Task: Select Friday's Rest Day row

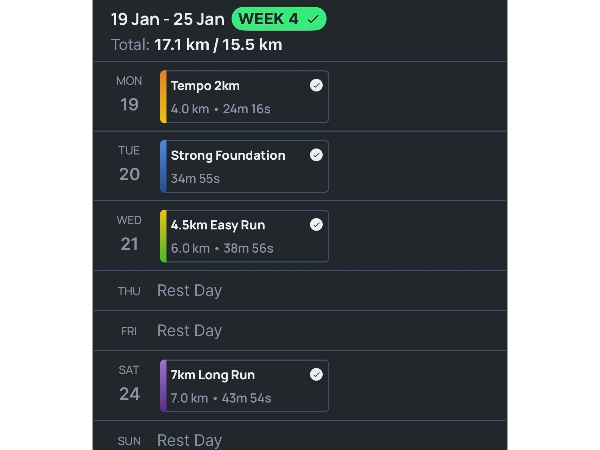Action: 189,331
